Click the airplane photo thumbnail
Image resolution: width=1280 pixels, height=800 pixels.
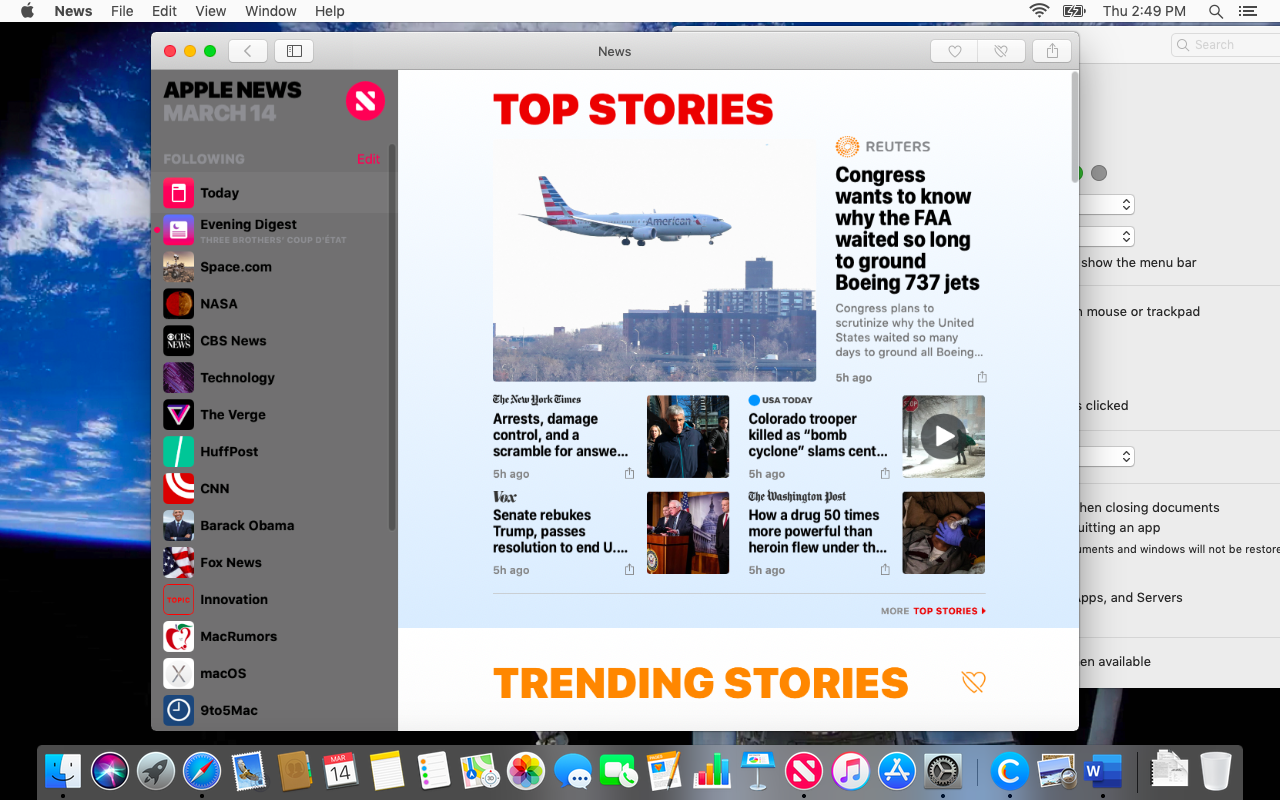[x=654, y=259]
